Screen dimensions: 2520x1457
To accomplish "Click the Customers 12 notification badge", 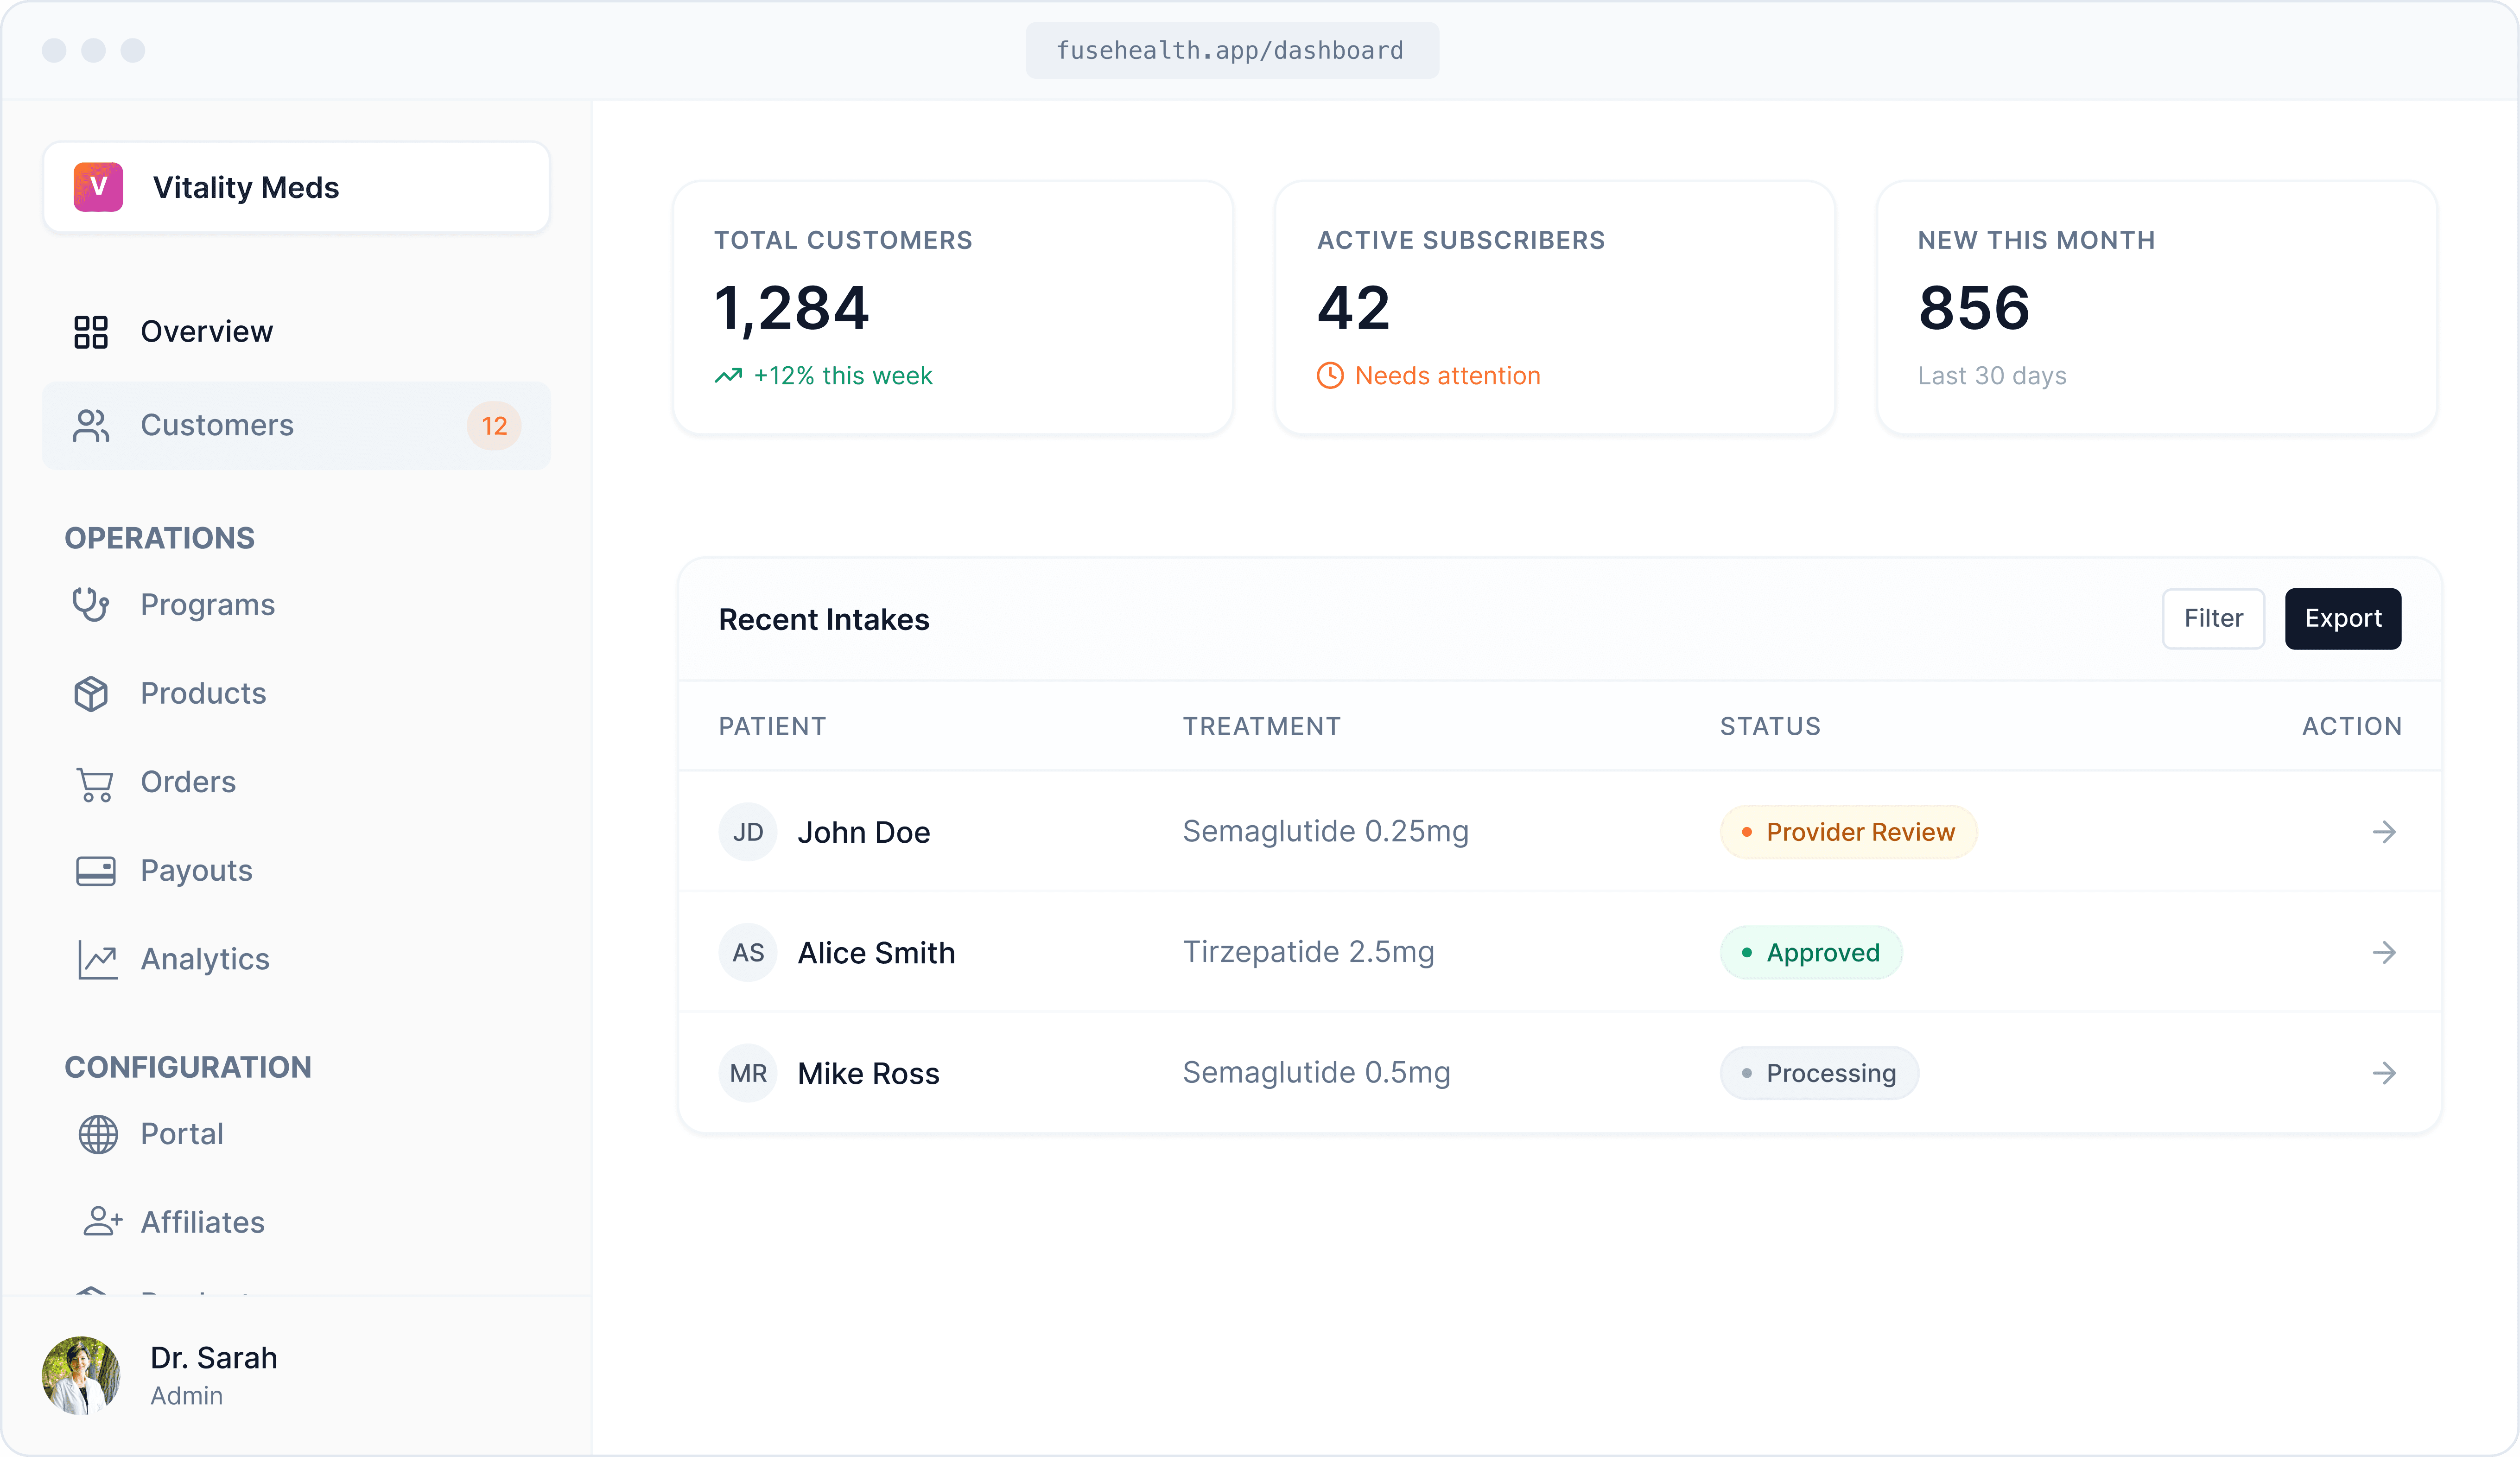I will [x=494, y=426].
